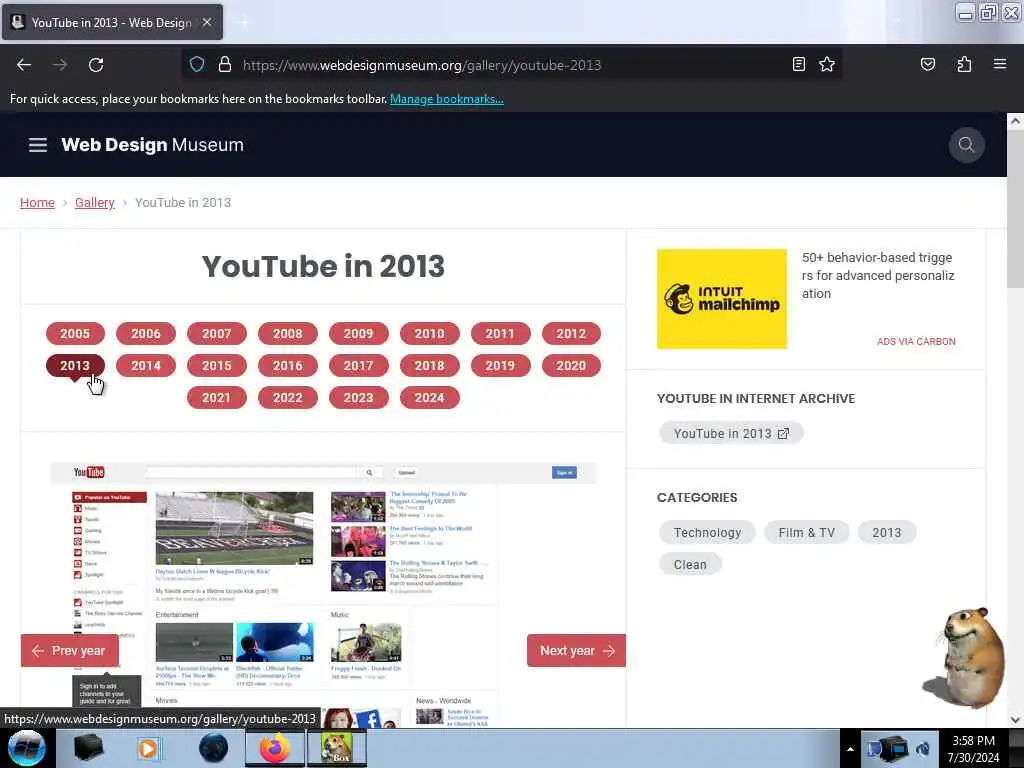Image resolution: width=1024 pixels, height=768 pixels.
Task: Open the Firefox application menu
Action: click(x=999, y=64)
